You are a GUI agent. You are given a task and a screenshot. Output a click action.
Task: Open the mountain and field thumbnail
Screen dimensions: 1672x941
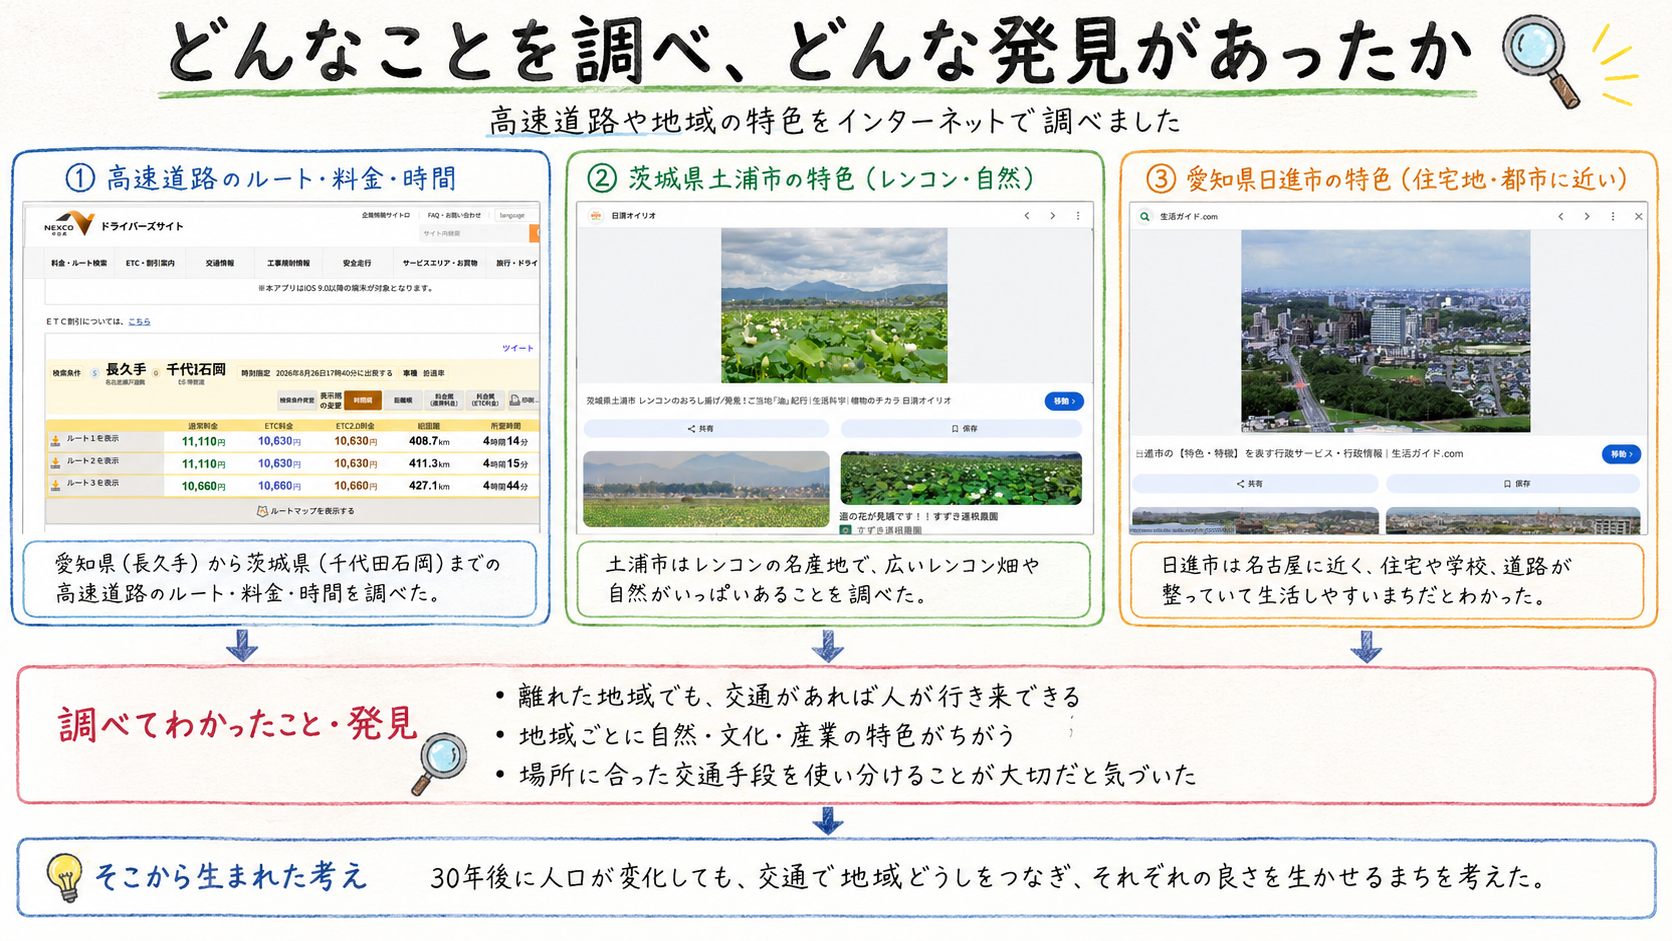706,489
